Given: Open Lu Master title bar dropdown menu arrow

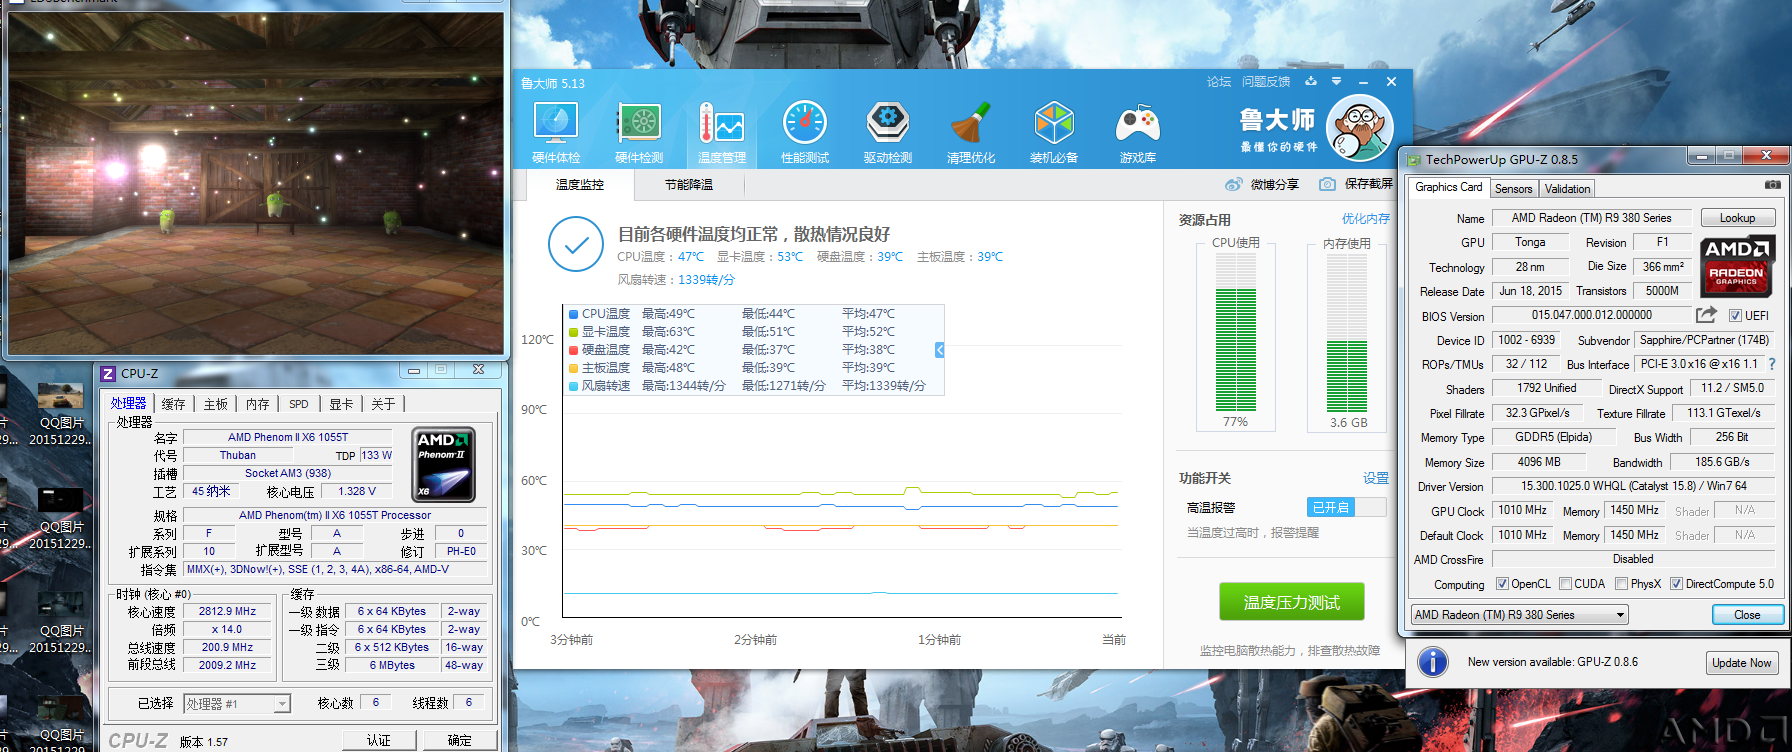Looking at the screenshot, I should coord(1336,81).
